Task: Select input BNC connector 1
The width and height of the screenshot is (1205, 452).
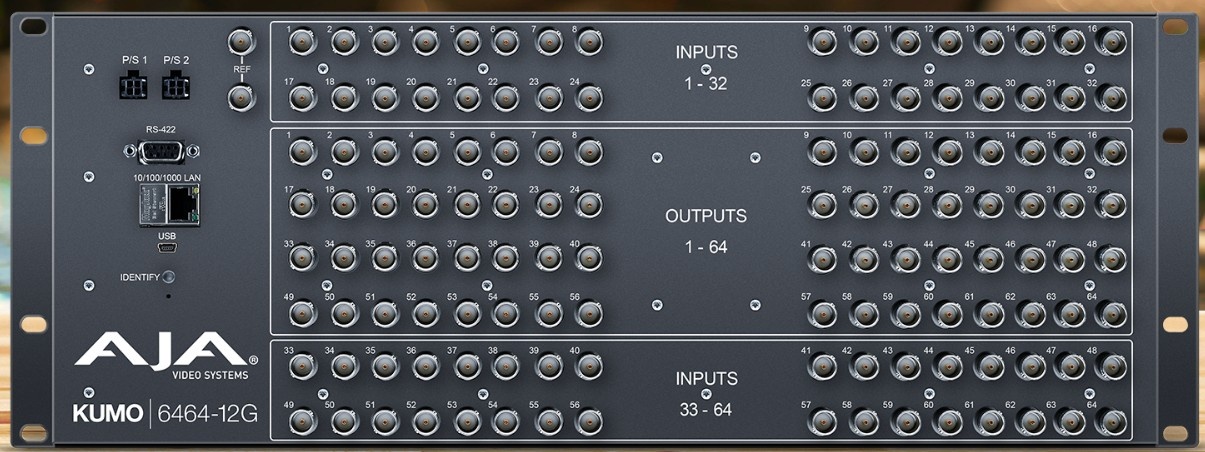Action: (302, 42)
